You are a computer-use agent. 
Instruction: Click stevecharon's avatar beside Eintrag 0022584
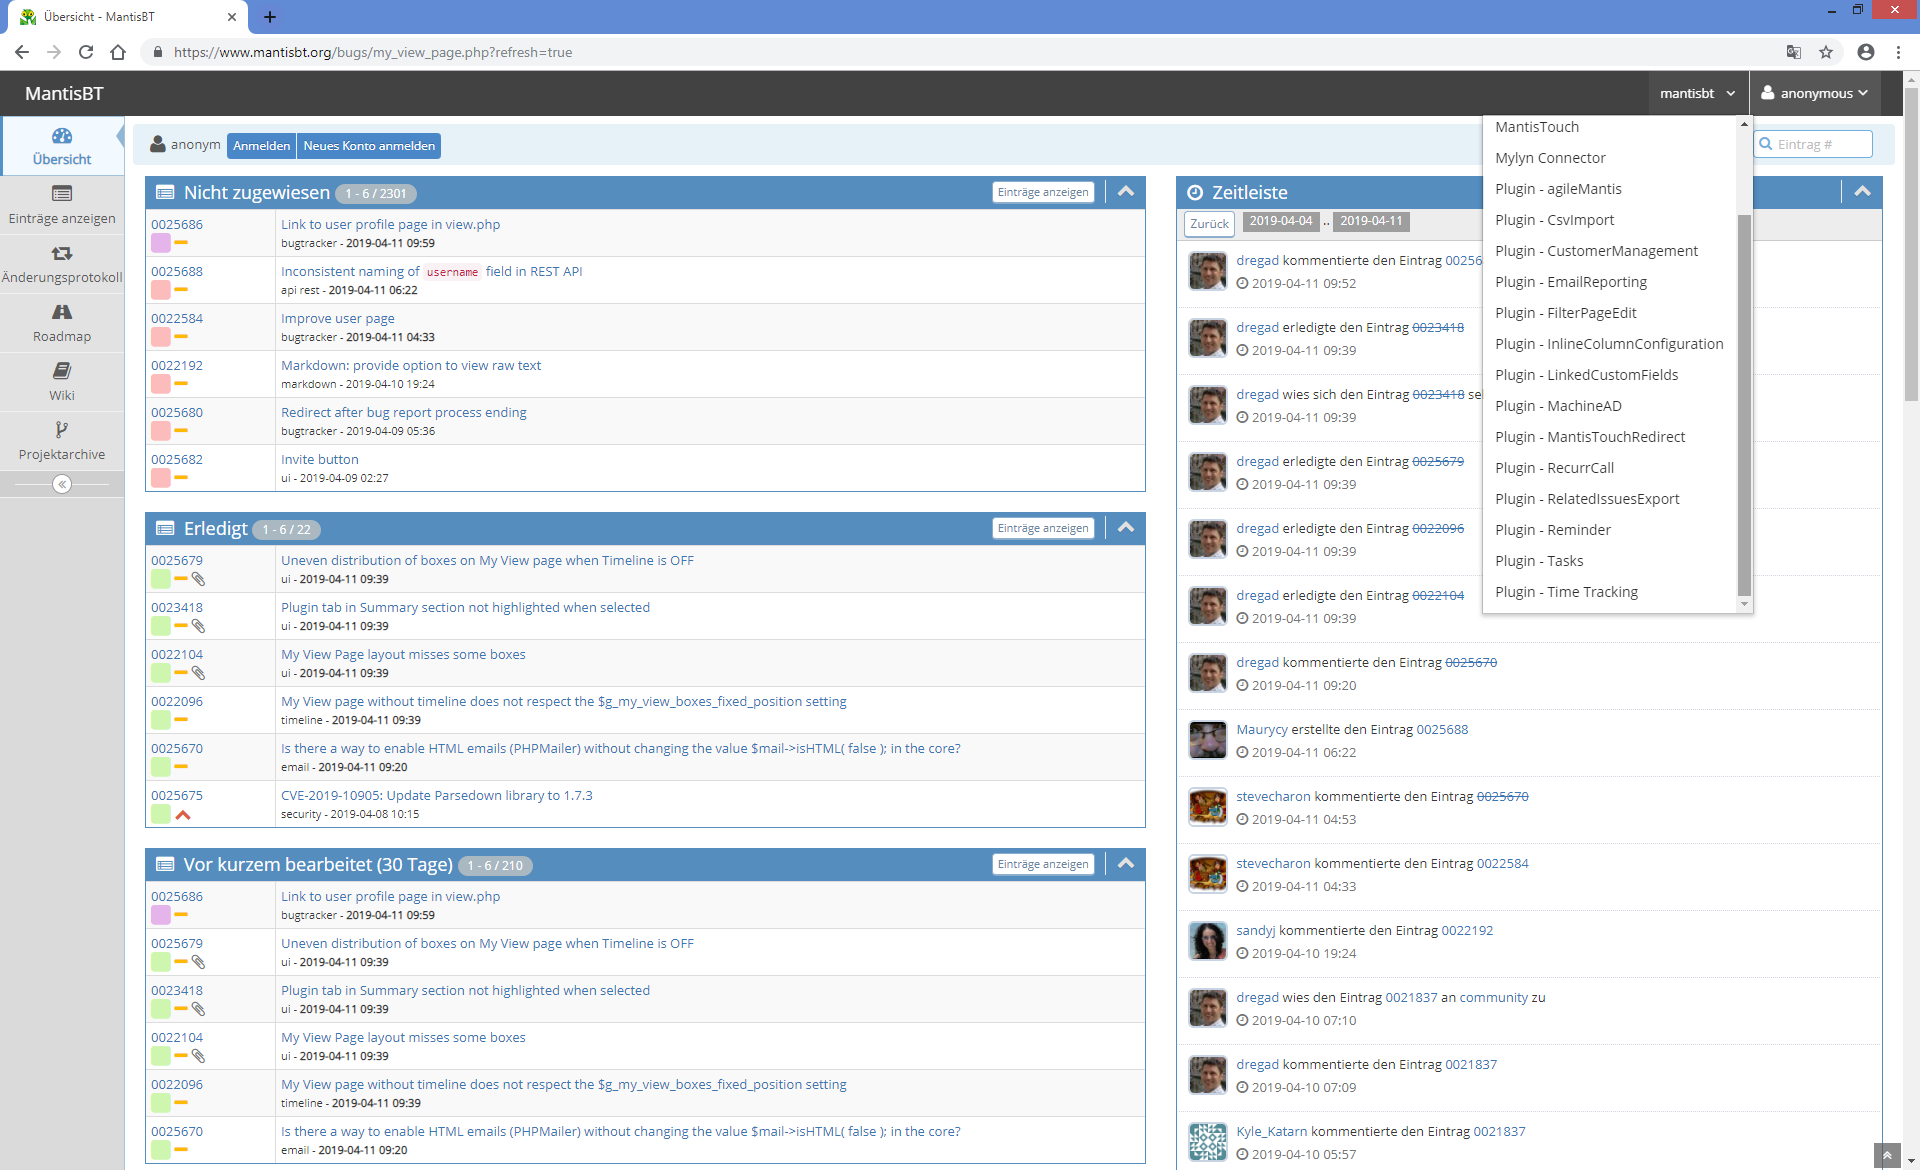[1208, 874]
